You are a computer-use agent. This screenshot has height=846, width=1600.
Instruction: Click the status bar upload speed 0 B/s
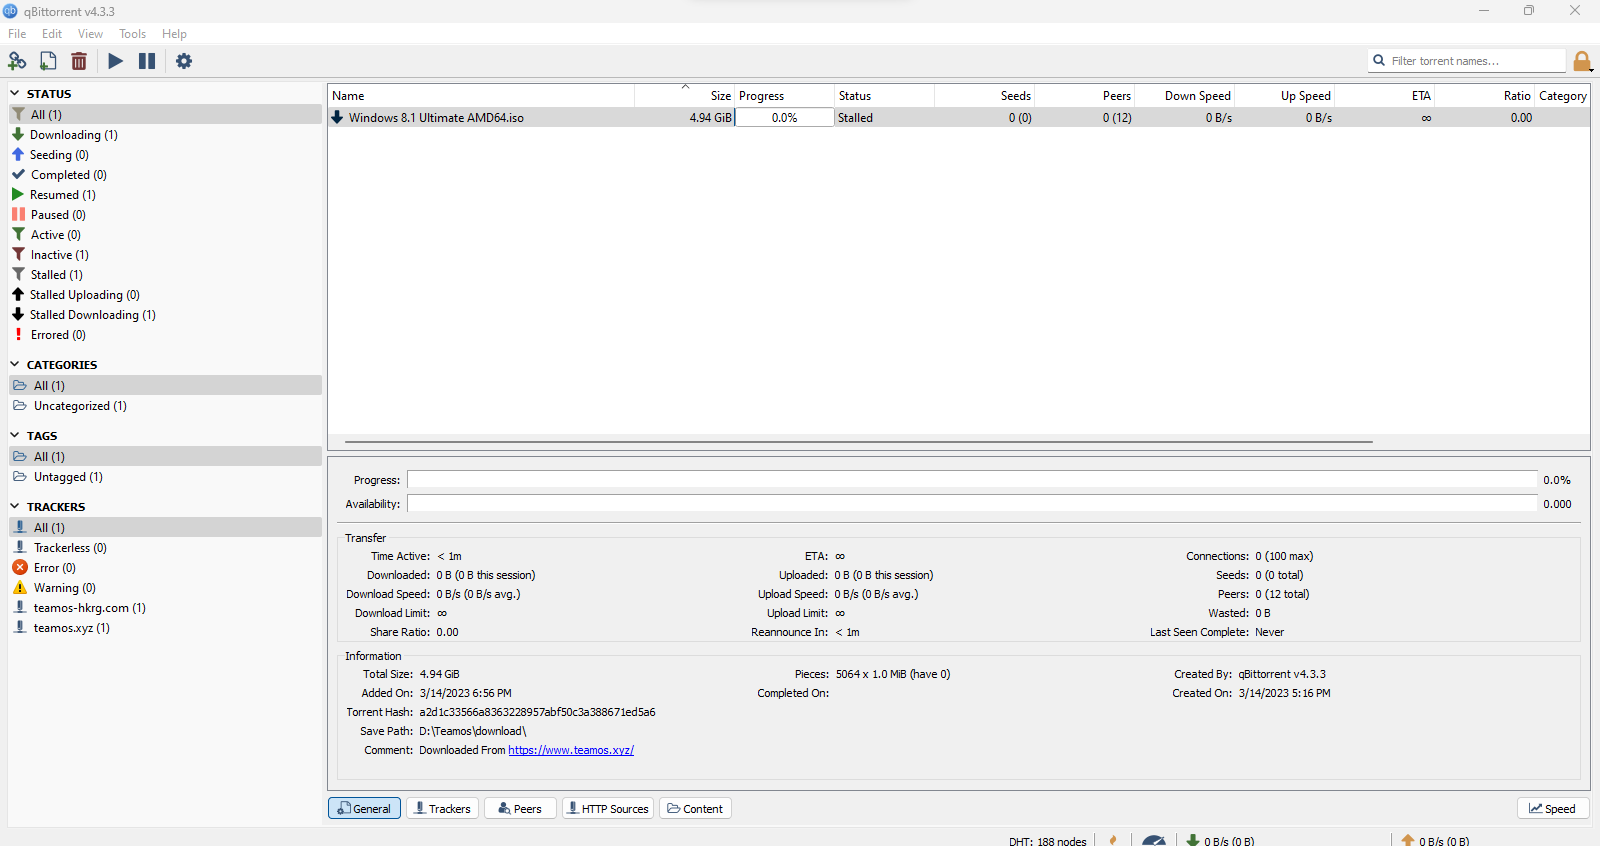1435,840
